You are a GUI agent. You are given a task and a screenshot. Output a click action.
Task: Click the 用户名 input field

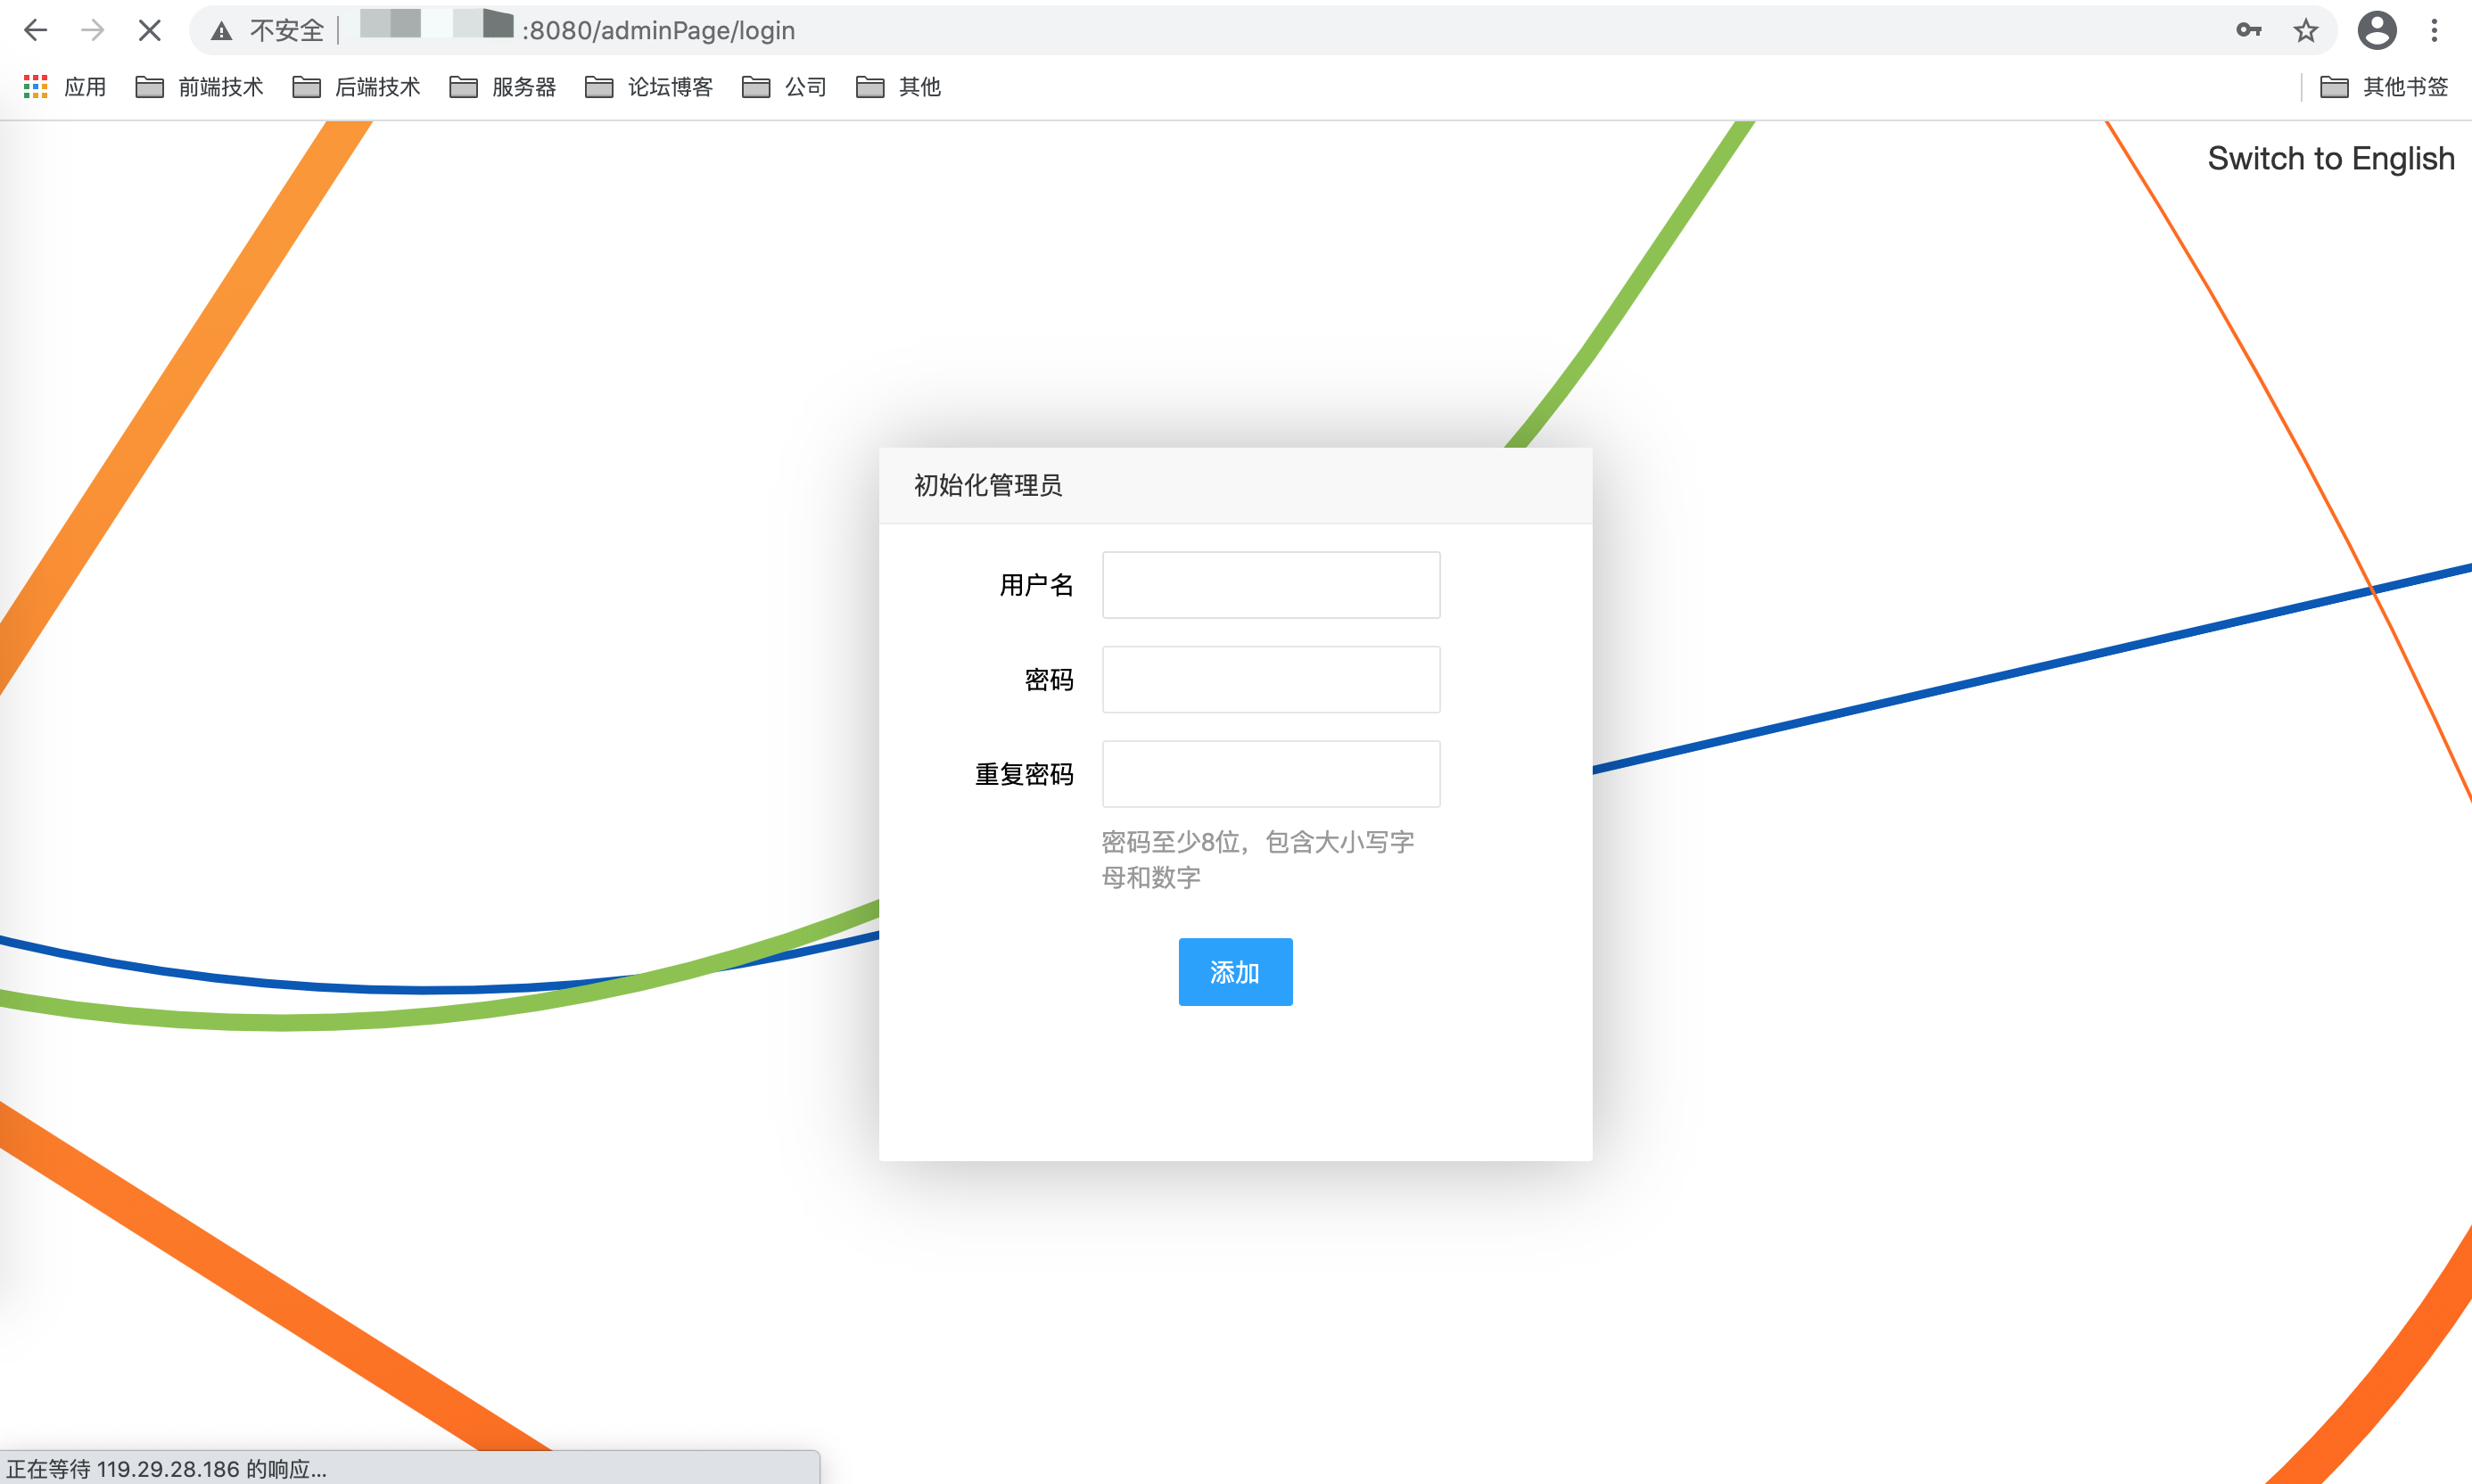[x=1272, y=583]
